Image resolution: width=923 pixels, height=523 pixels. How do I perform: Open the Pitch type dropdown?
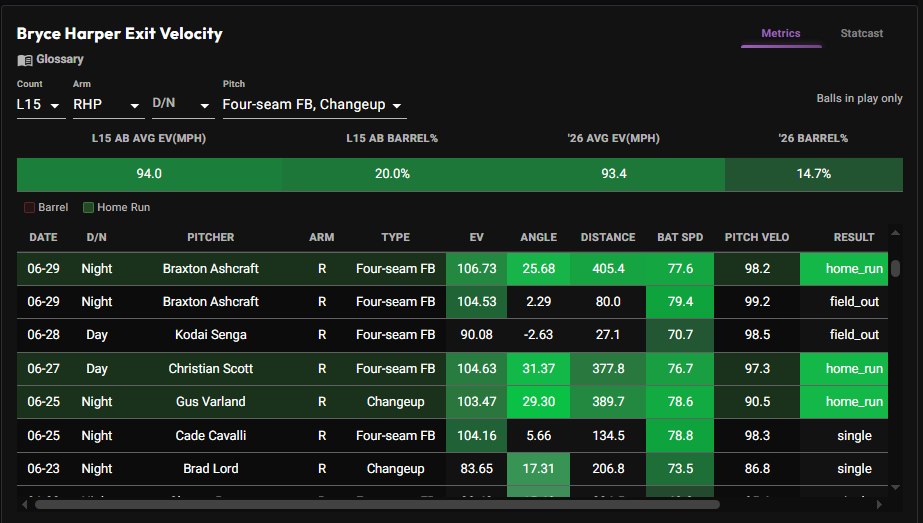tap(314, 105)
